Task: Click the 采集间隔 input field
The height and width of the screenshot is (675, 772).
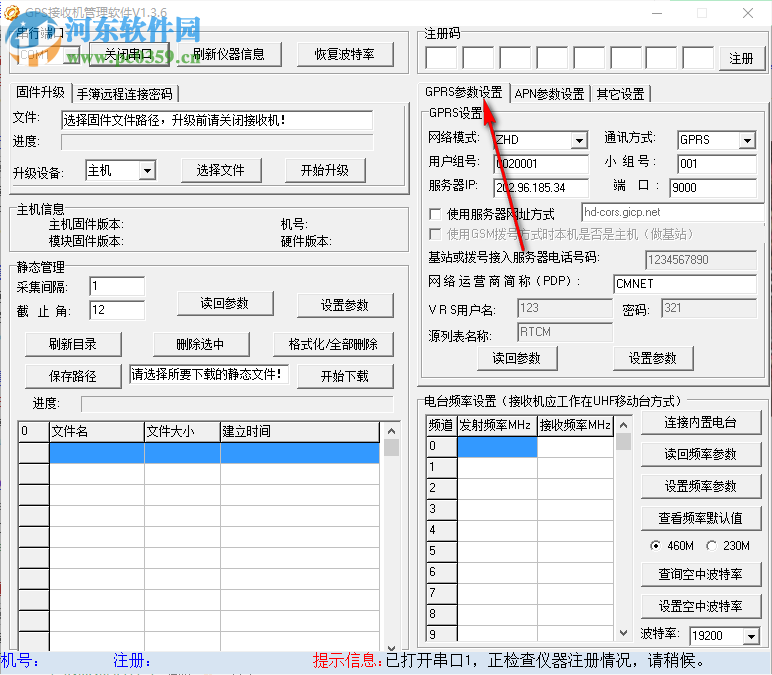Action: click(x=117, y=286)
